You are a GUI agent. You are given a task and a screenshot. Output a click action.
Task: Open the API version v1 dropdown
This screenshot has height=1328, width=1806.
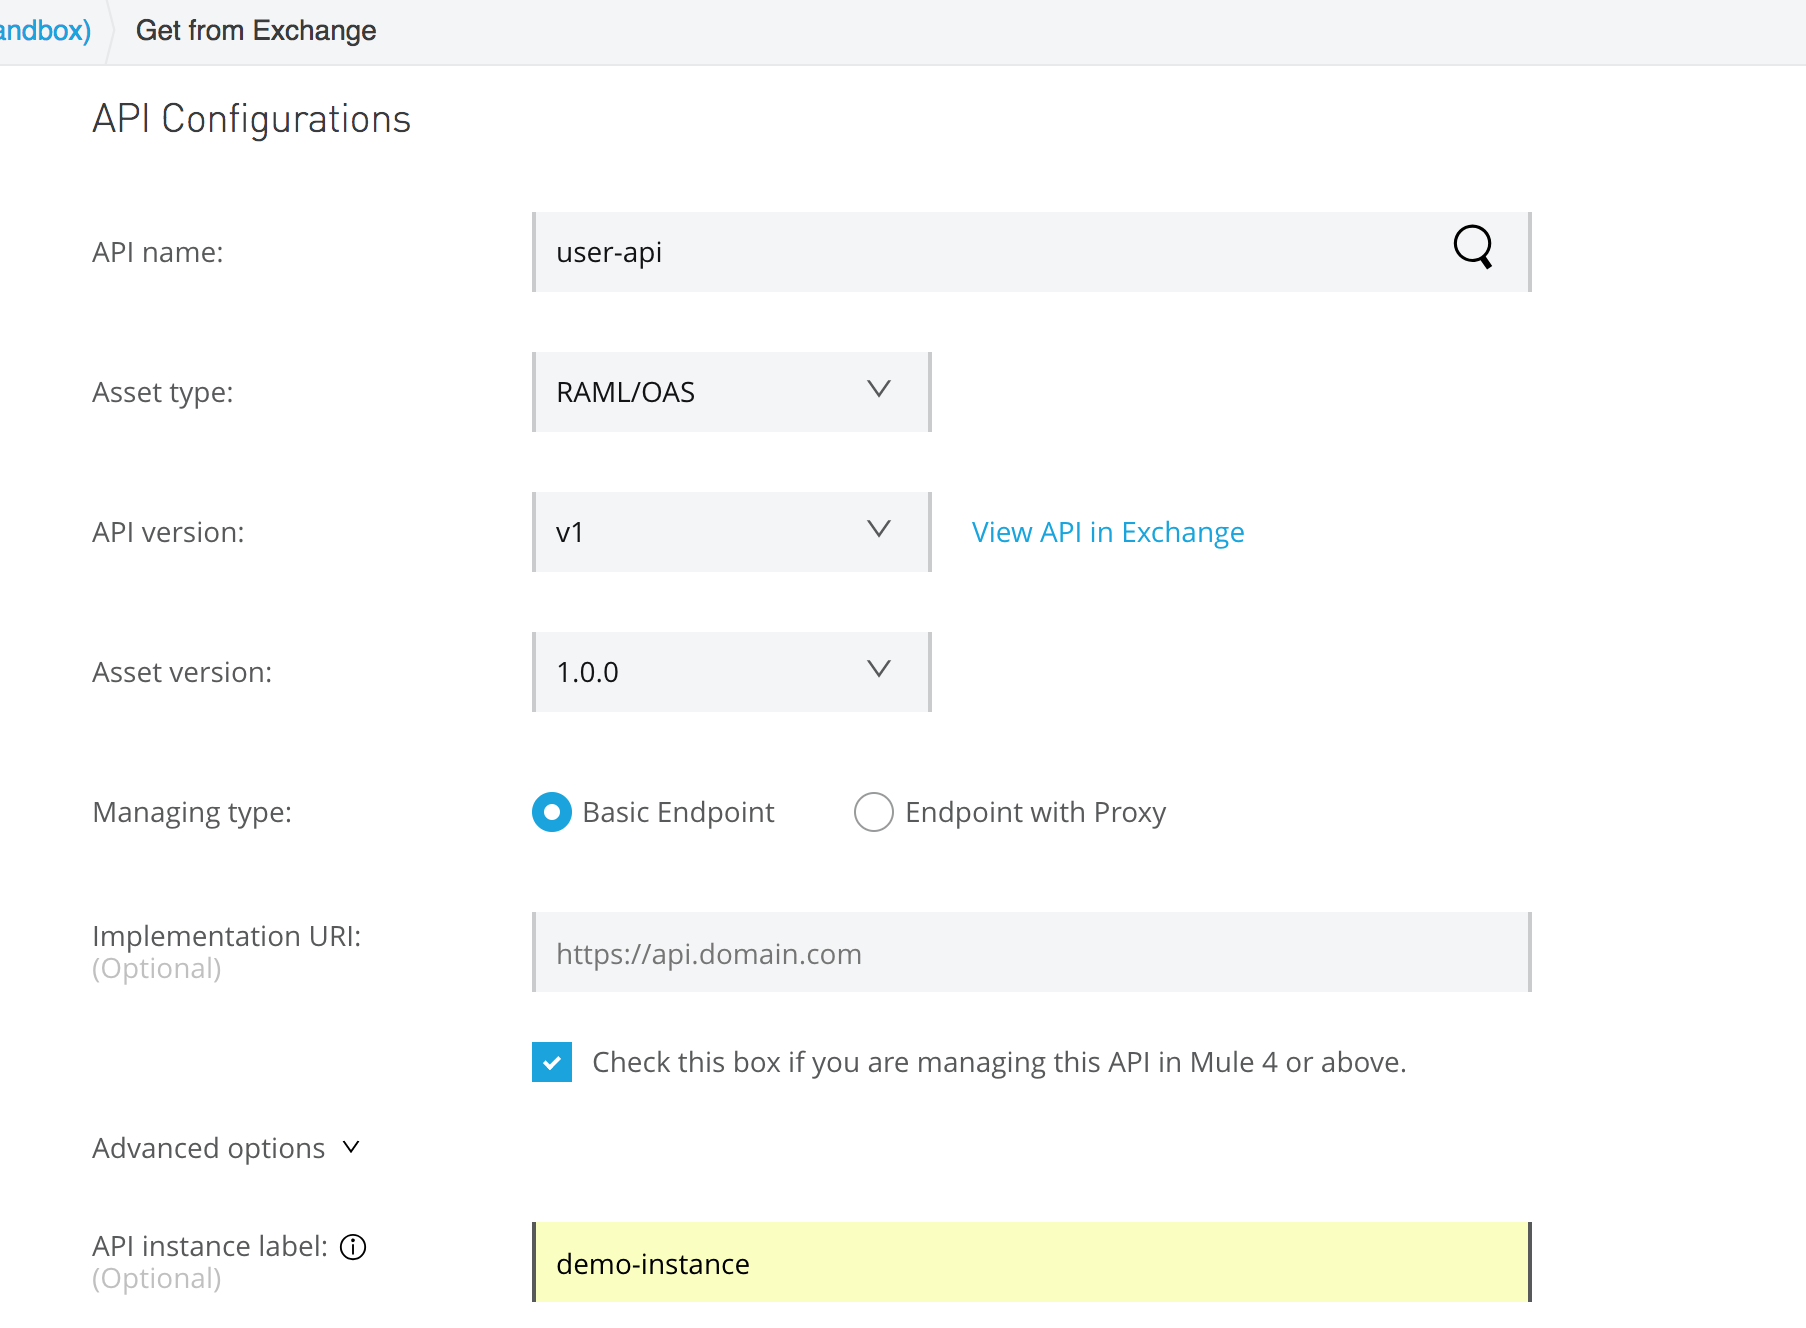(731, 532)
